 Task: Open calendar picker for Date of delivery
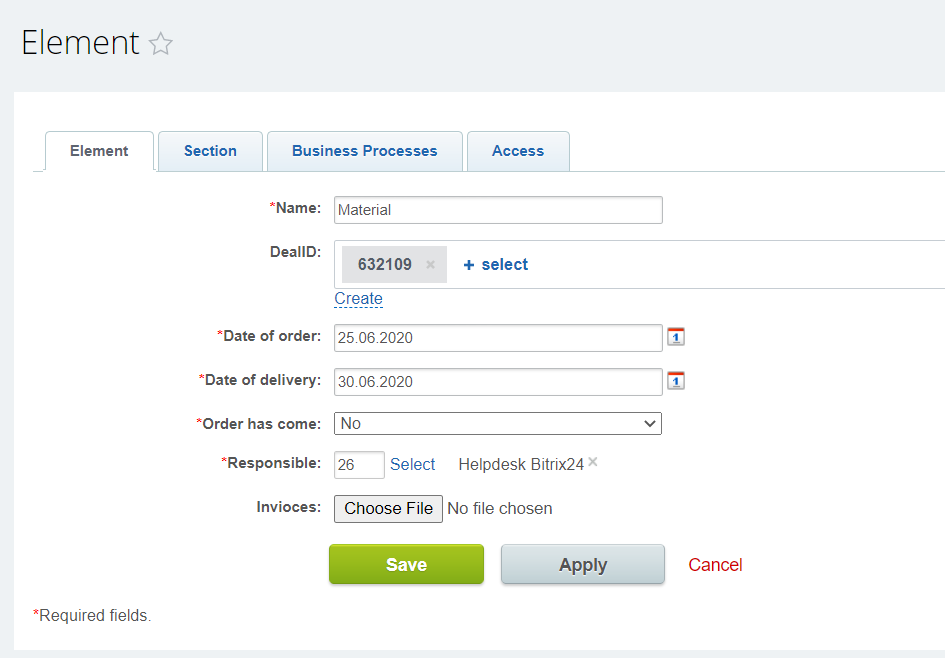(x=676, y=381)
